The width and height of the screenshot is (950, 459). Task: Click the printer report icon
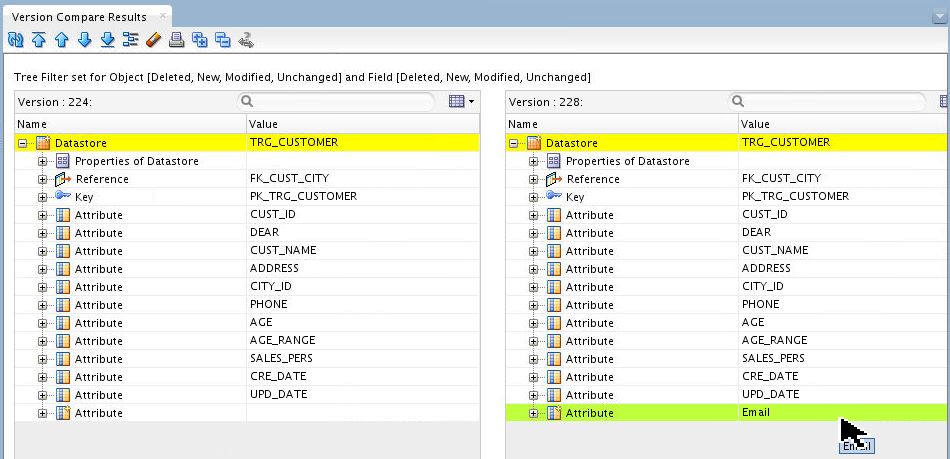[176, 40]
